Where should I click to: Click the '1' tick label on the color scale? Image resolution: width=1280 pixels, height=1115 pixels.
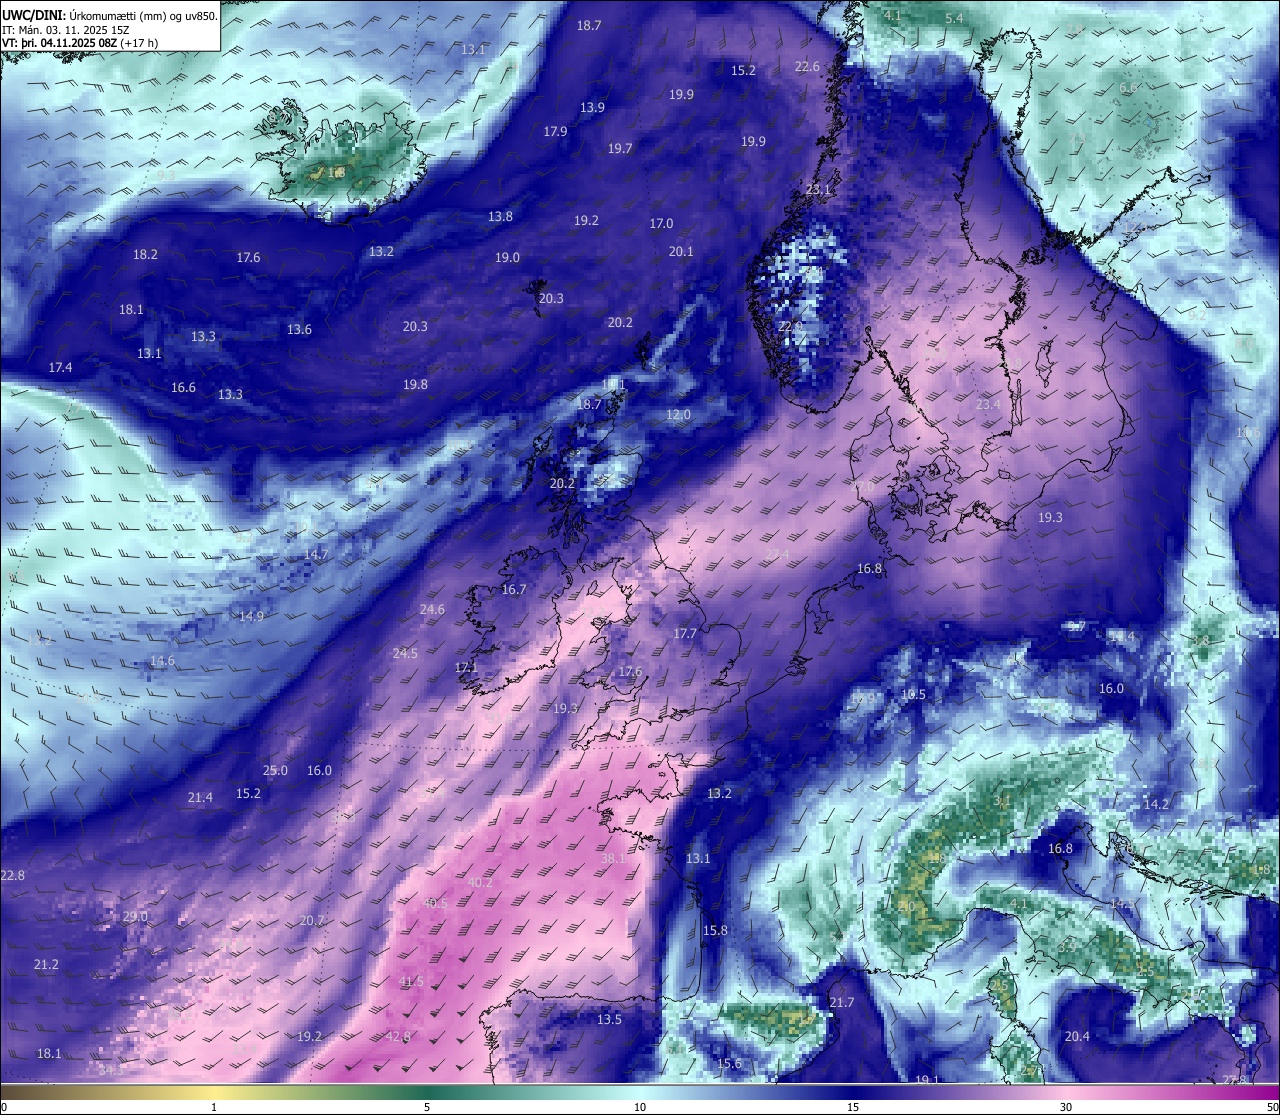pos(214,1108)
